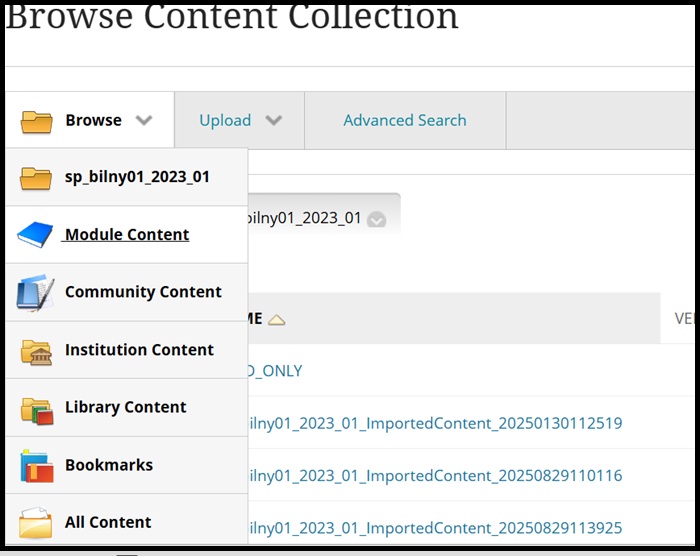Click the bilny01_2023_01 breadcrumb text
Image resolution: width=700 pixels, height=556 pixels.
point(304,218)
